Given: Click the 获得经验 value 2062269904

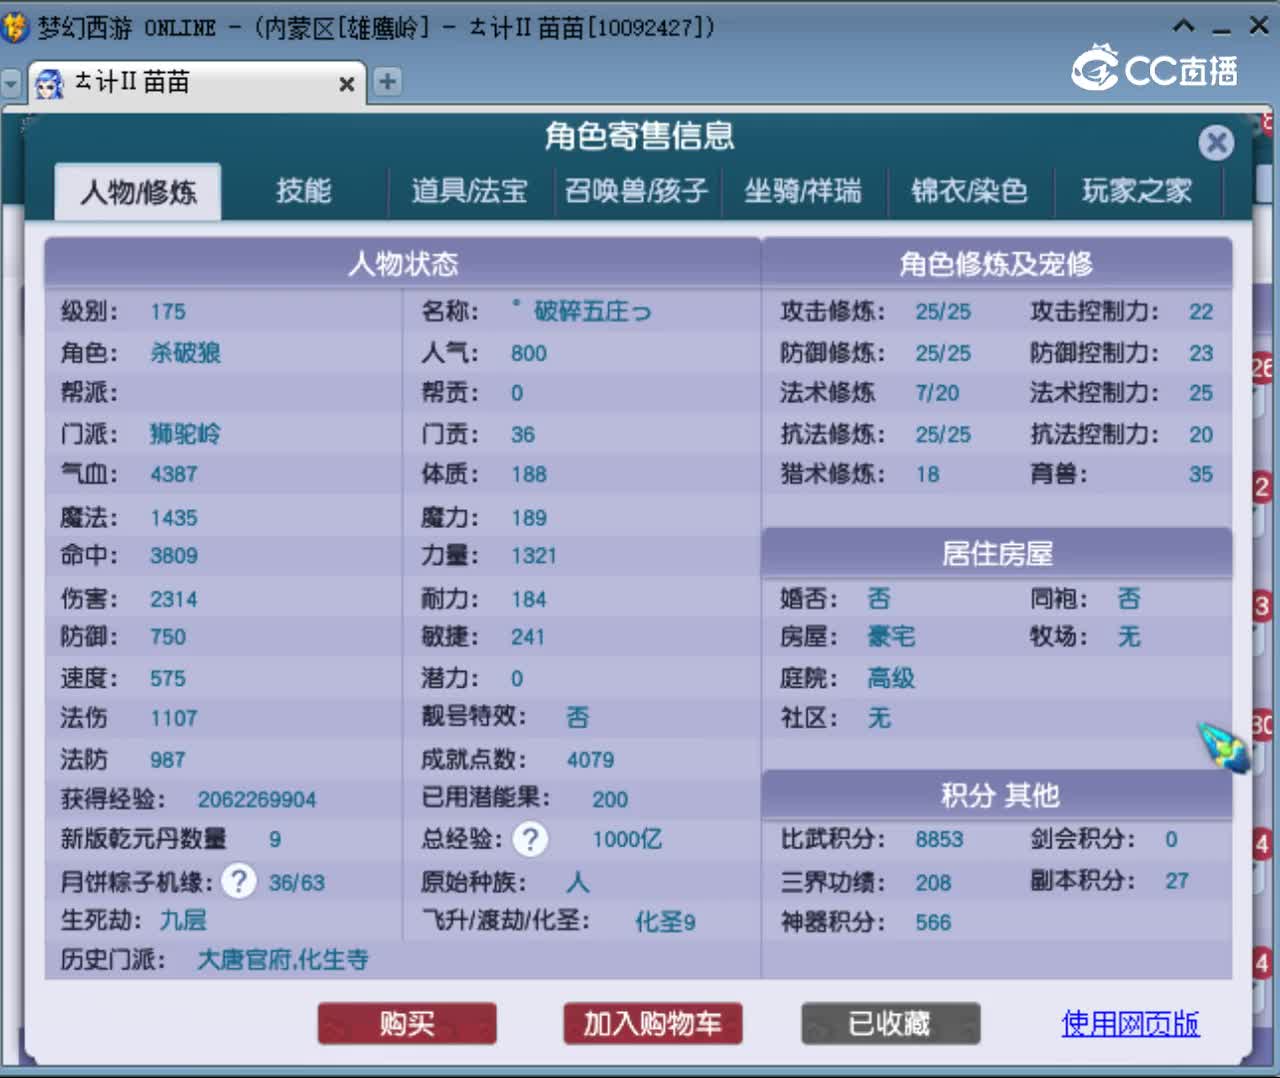Looking at the screenshot, I should 257,799.
